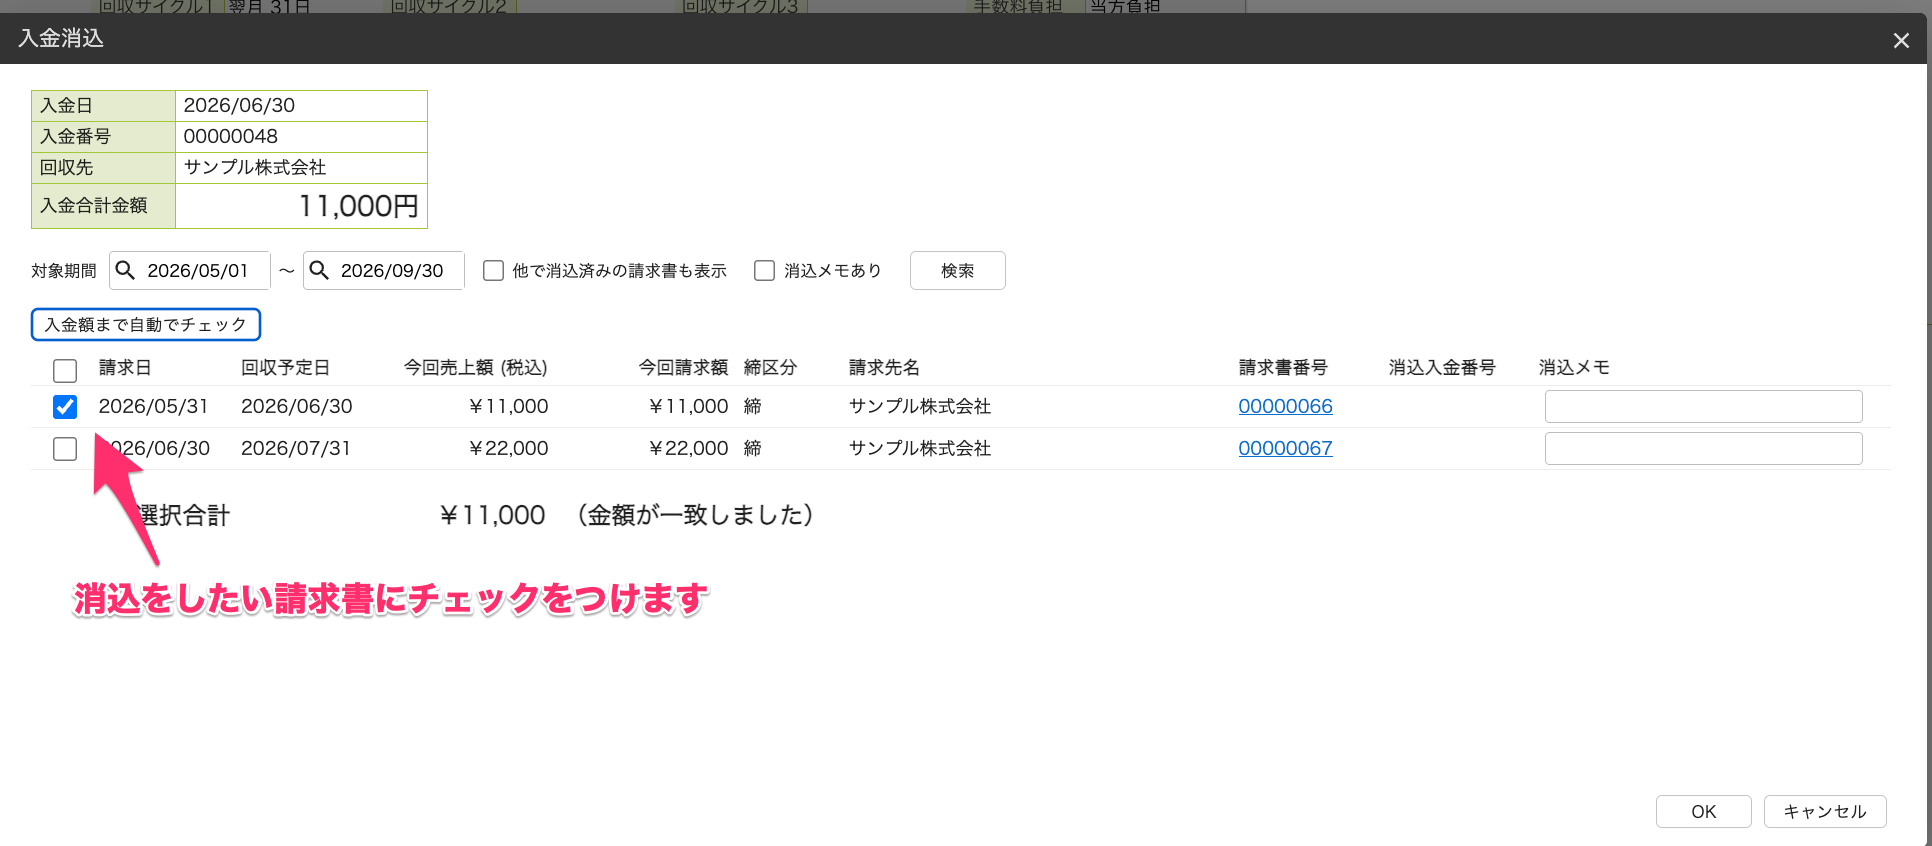The image size is (1932, 846).
Task: Click the 回収予定日 cell 2026/06/30
Action: pyautogui.click(x=296, y=406)
